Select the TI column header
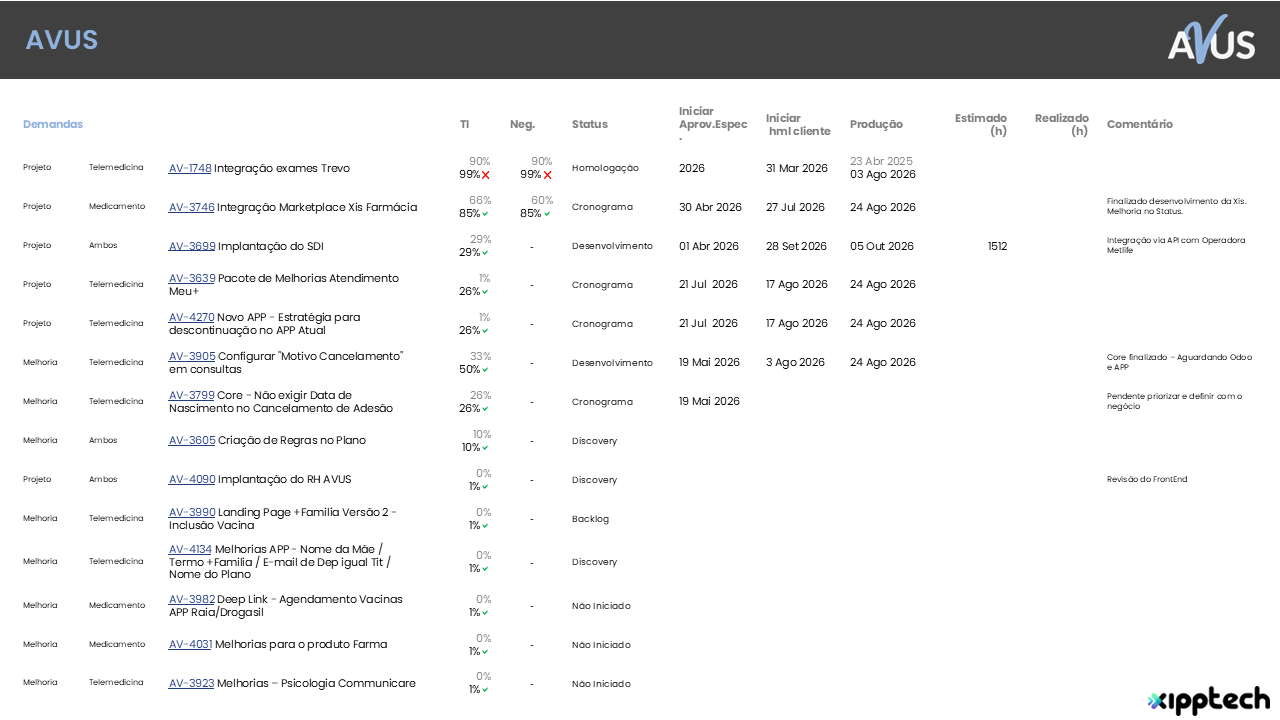 (x=464, y=124)
